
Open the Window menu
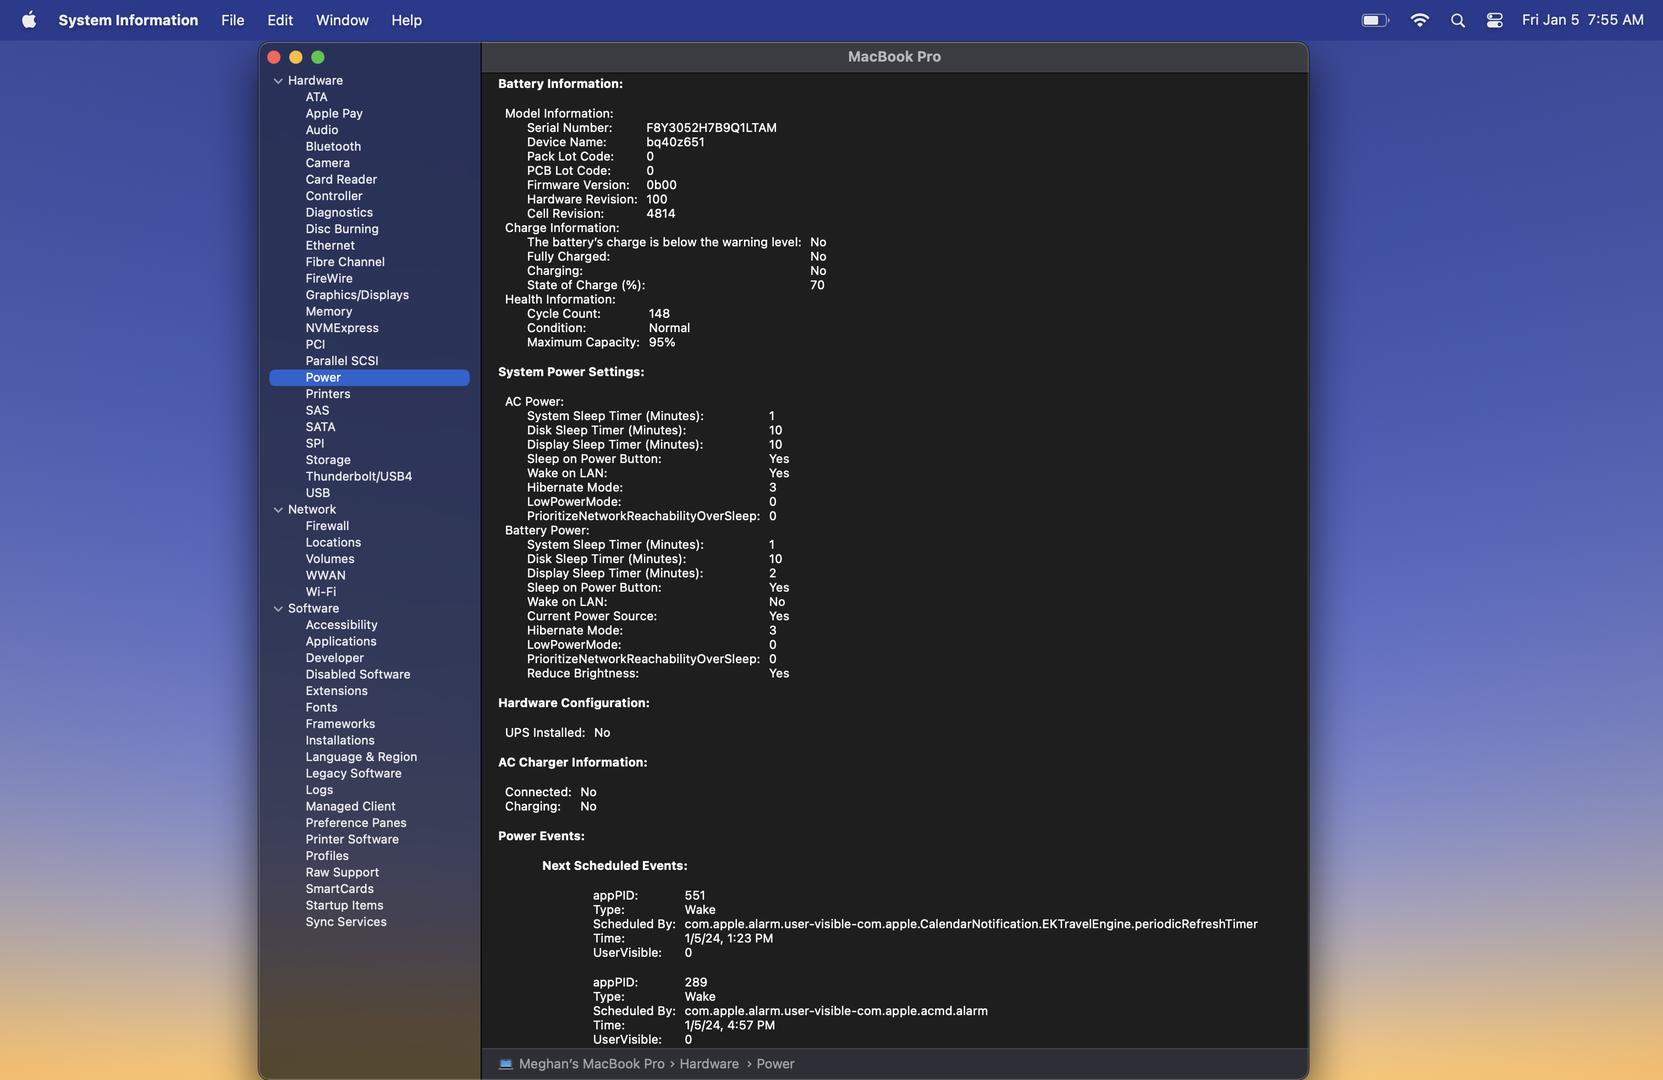[x=342, y=20]
